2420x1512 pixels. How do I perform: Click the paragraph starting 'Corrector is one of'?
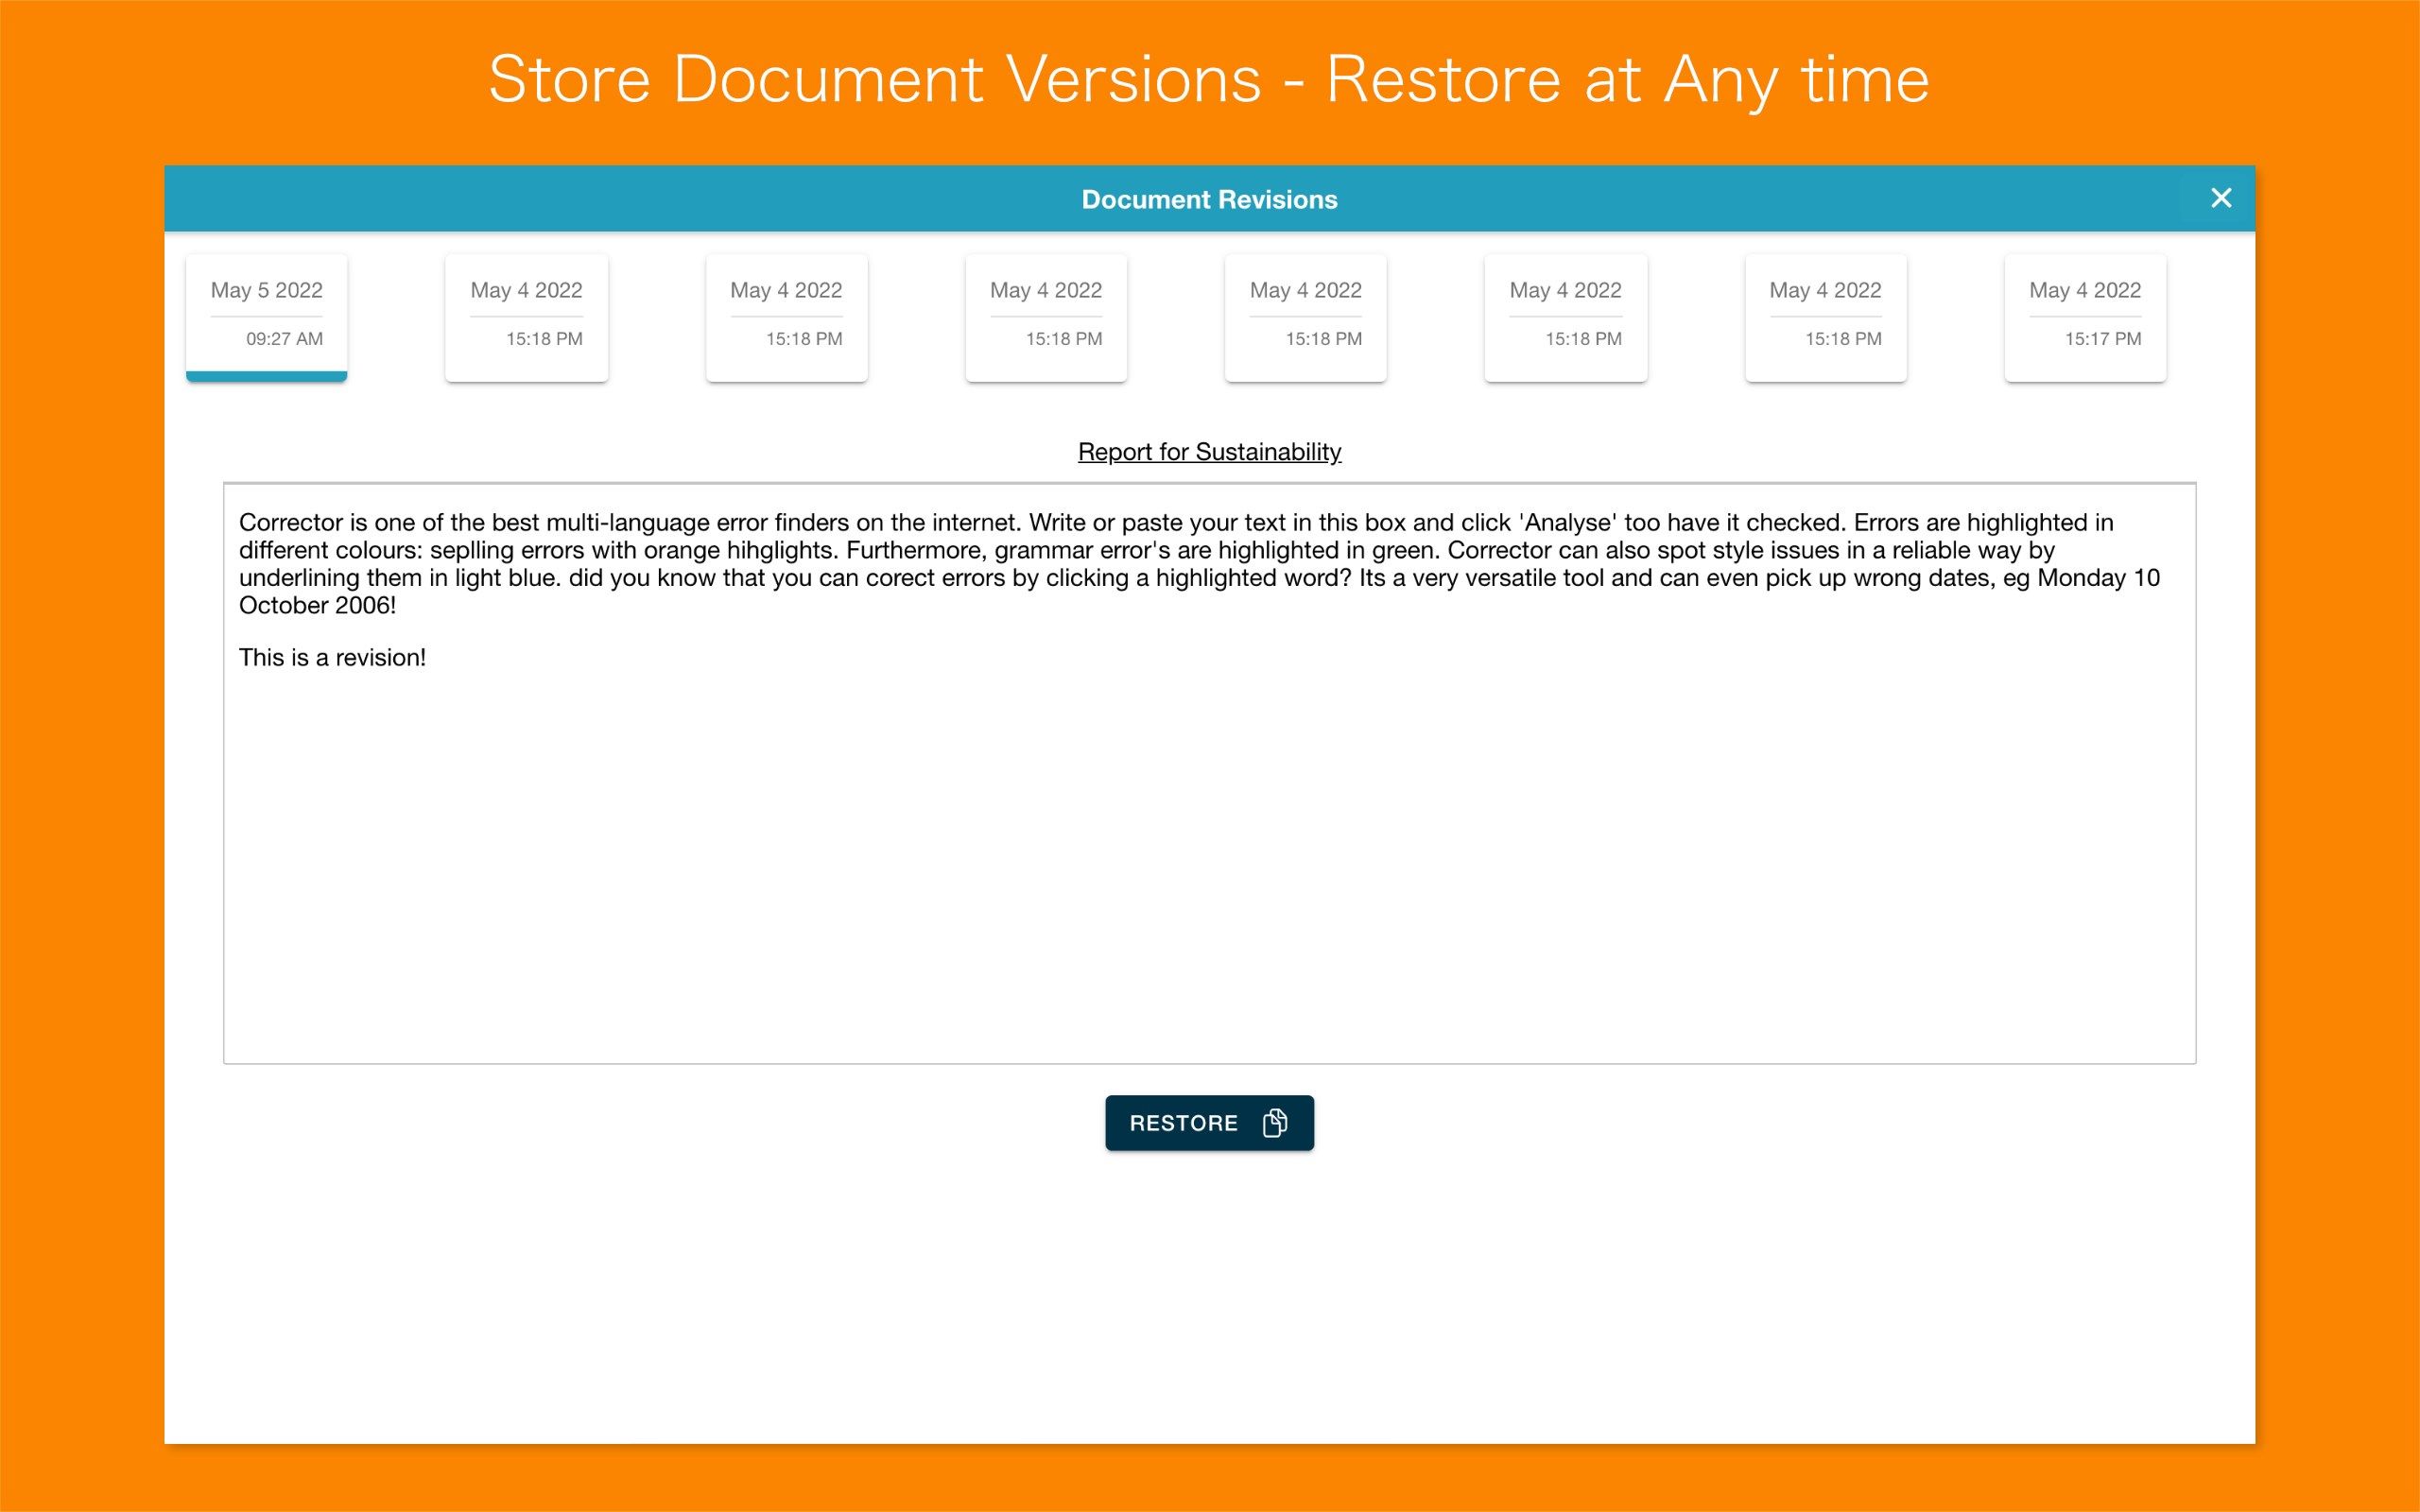pos(1199,564)
